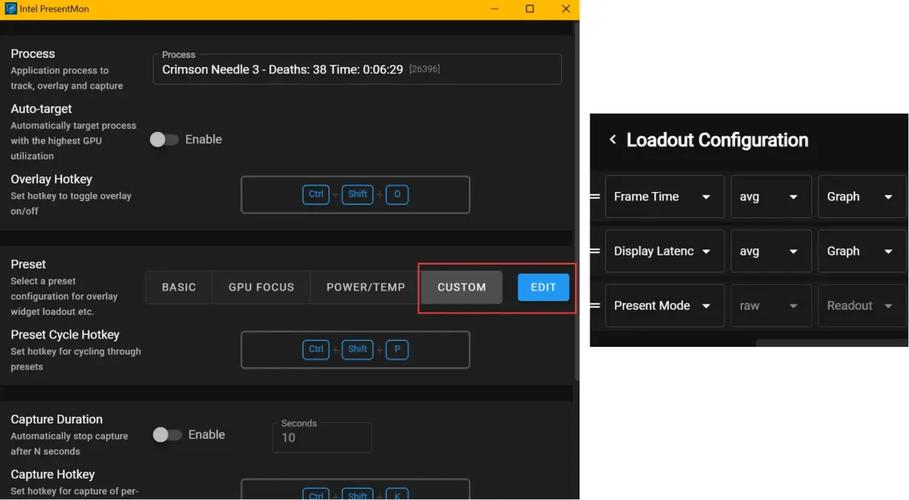Change Graph display type for Display Latency
The image size is (909, 500).
(x=860, y=251)
